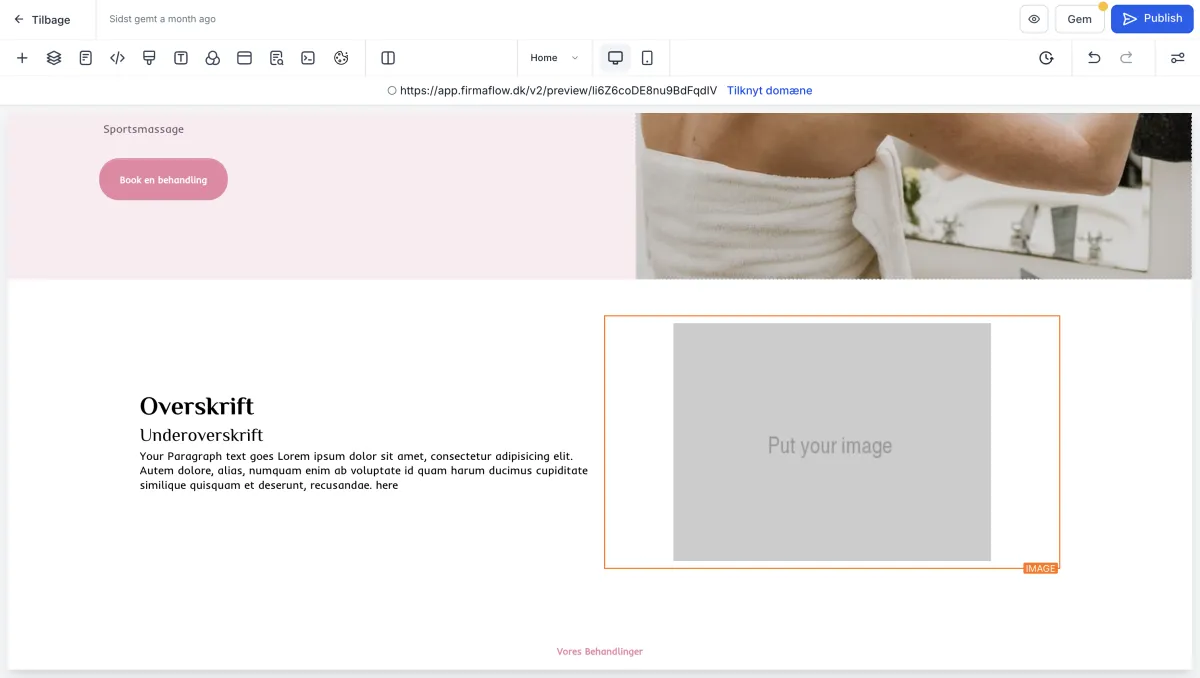Open the cookie icon settings
Screen dimensions: 1200x678
tap(341, 58)
